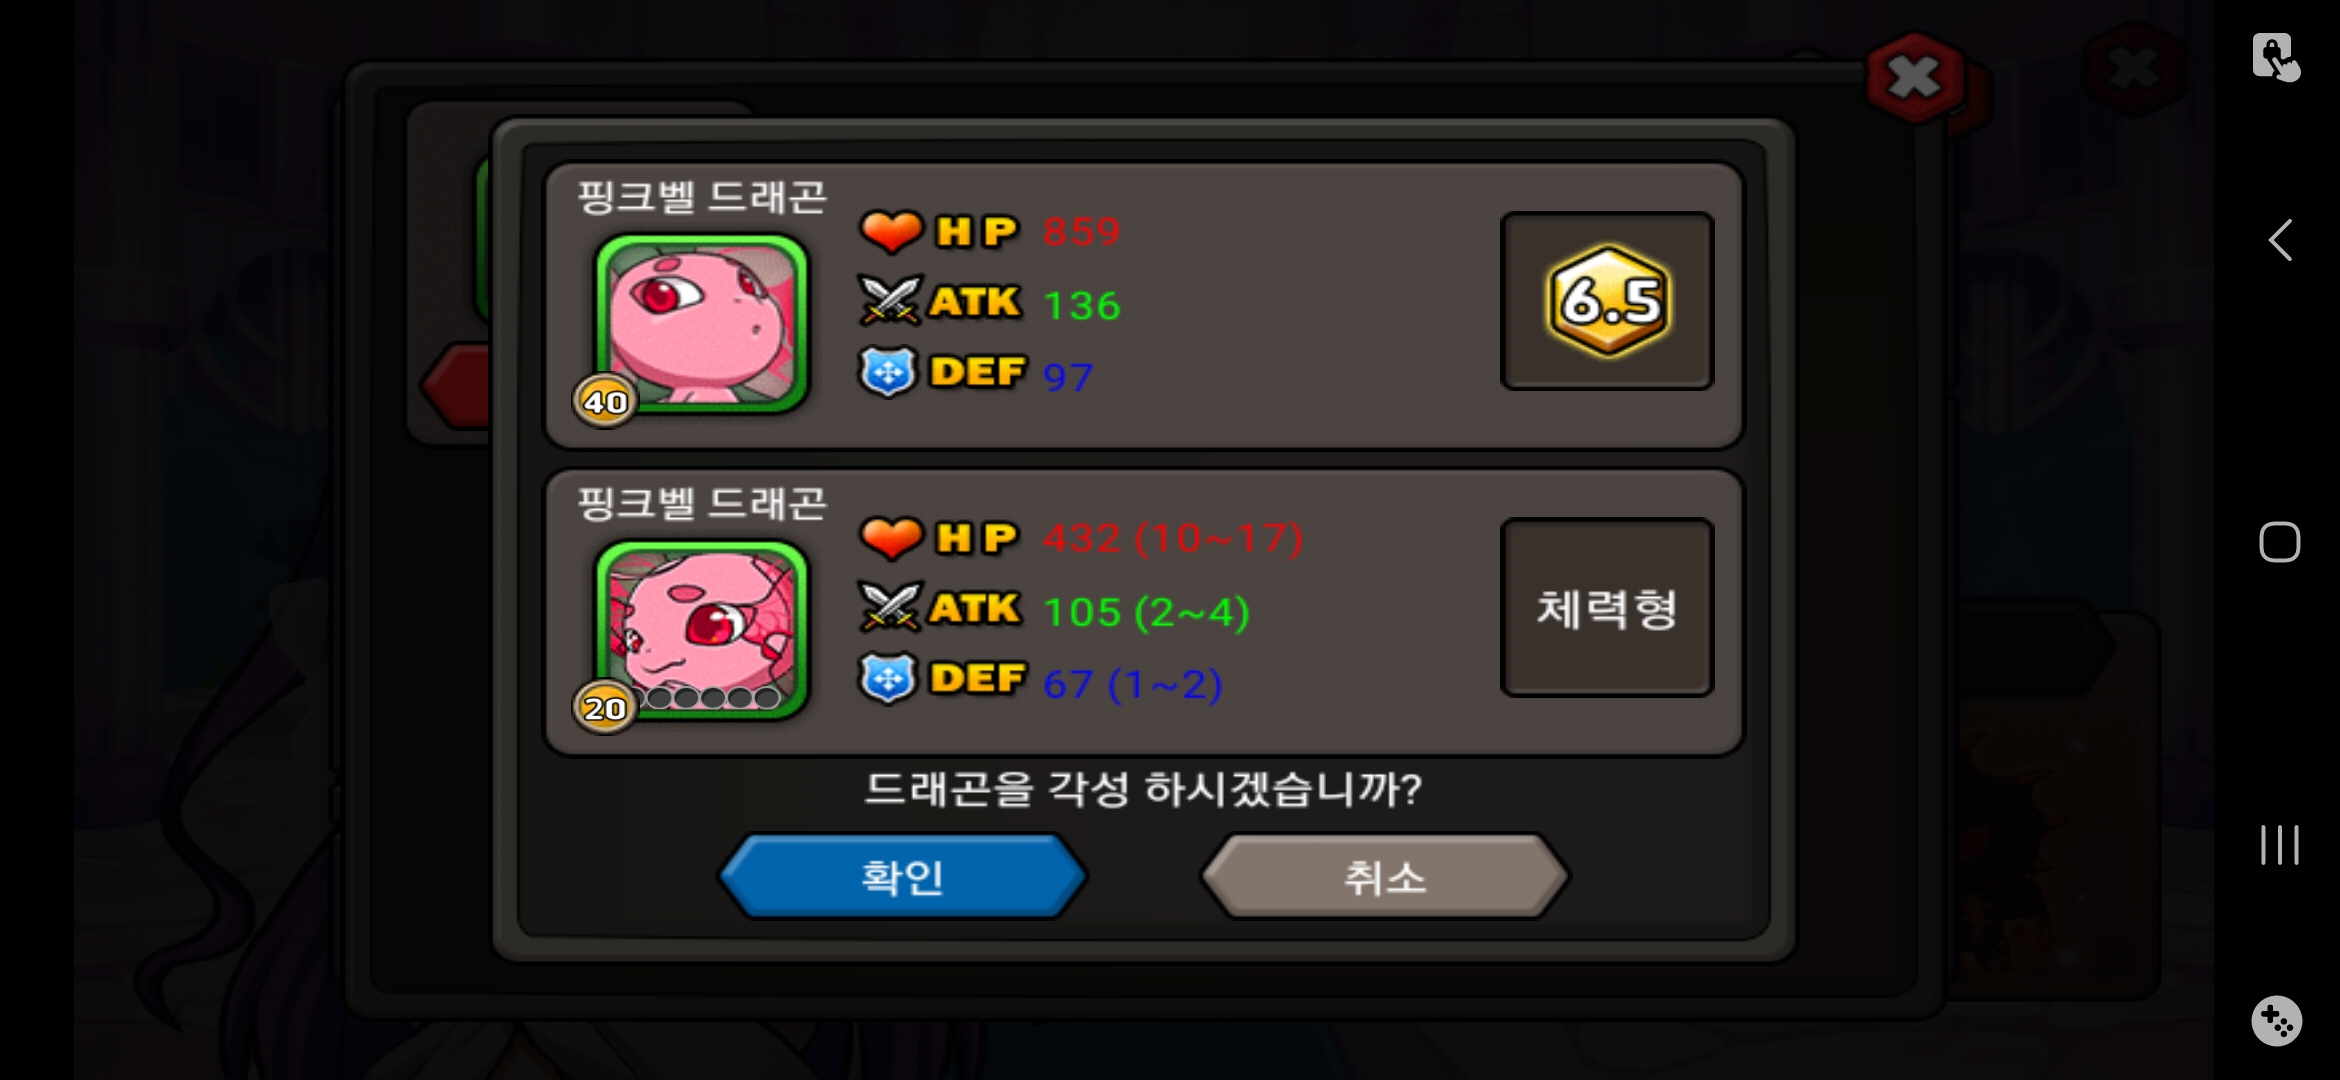Tap Android back navigation arrow
The image size is (2340, 1080).
2279,240
